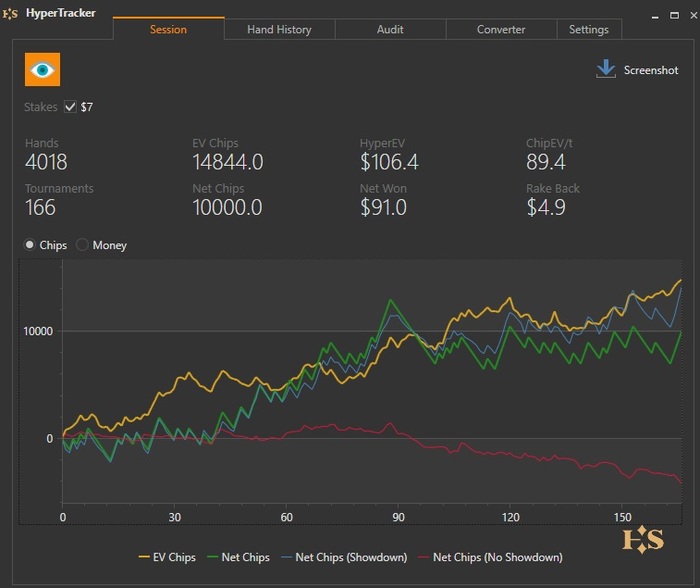
Task: Click the Rake Back value $4.9
Action: tap(546, 207)
